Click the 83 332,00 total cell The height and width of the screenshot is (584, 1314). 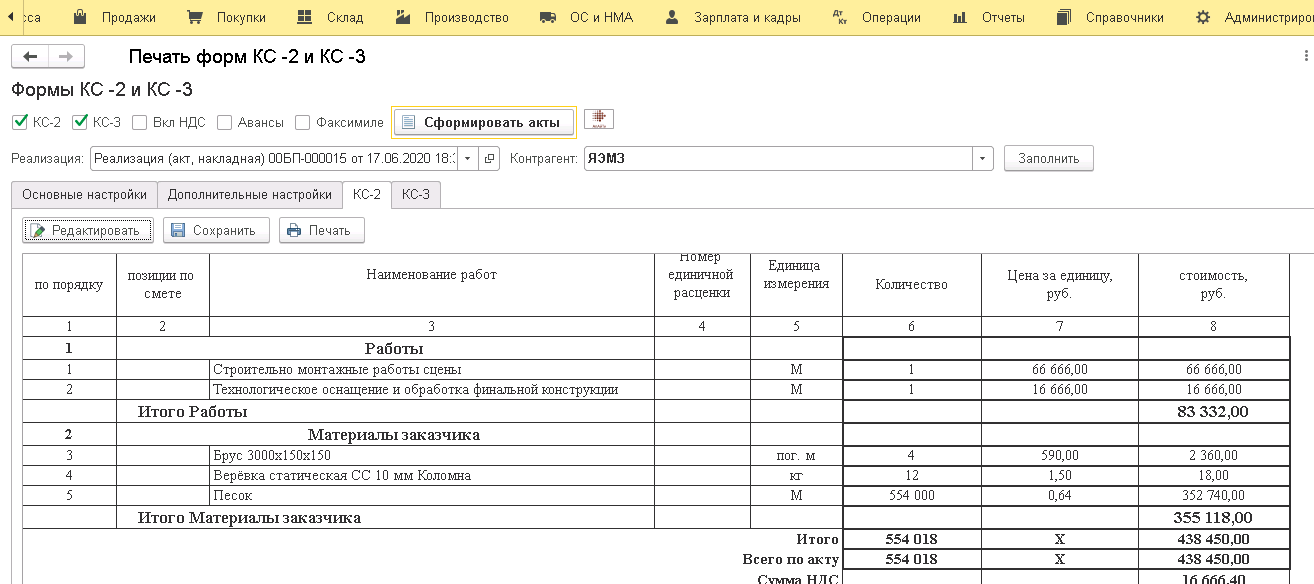pyautogui.click(x=1214, y=411)
